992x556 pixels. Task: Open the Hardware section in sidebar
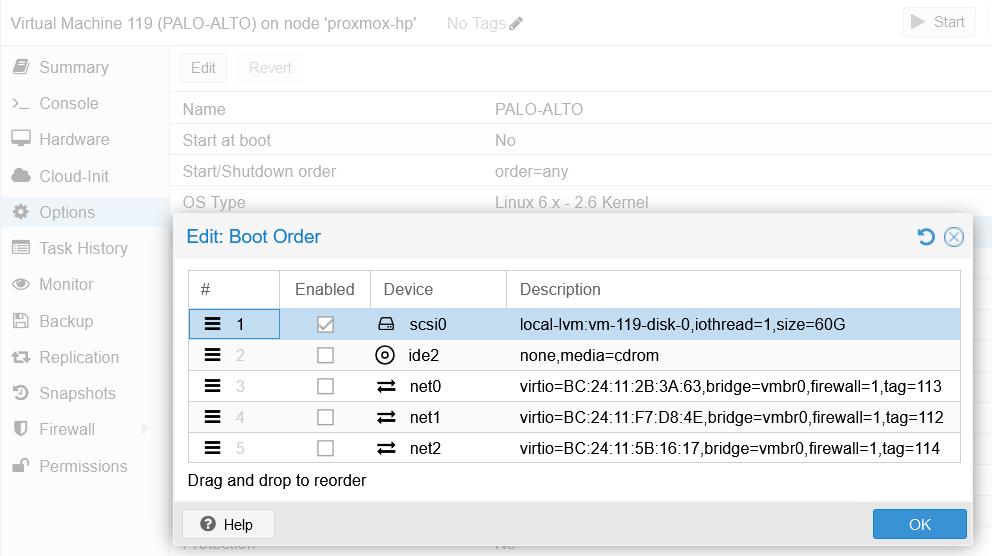pos(74,140)
